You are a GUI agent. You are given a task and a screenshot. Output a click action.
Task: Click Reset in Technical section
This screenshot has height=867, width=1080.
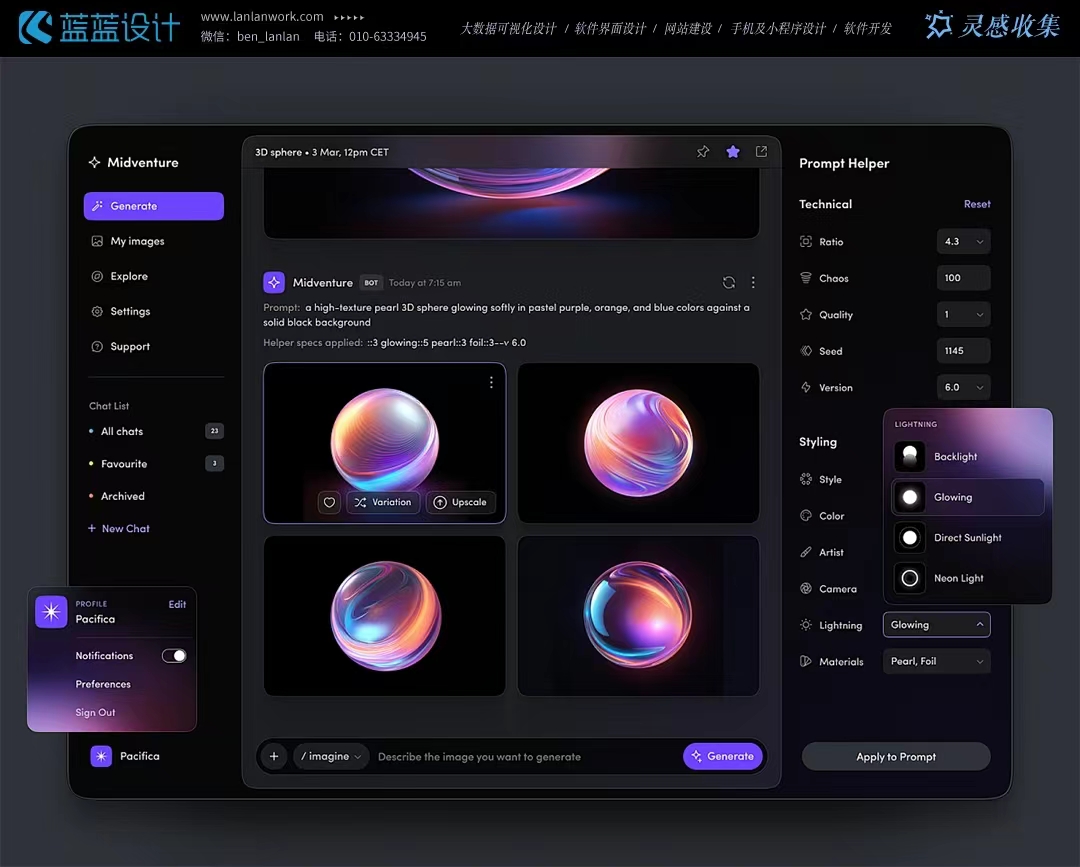coord(977,204)
